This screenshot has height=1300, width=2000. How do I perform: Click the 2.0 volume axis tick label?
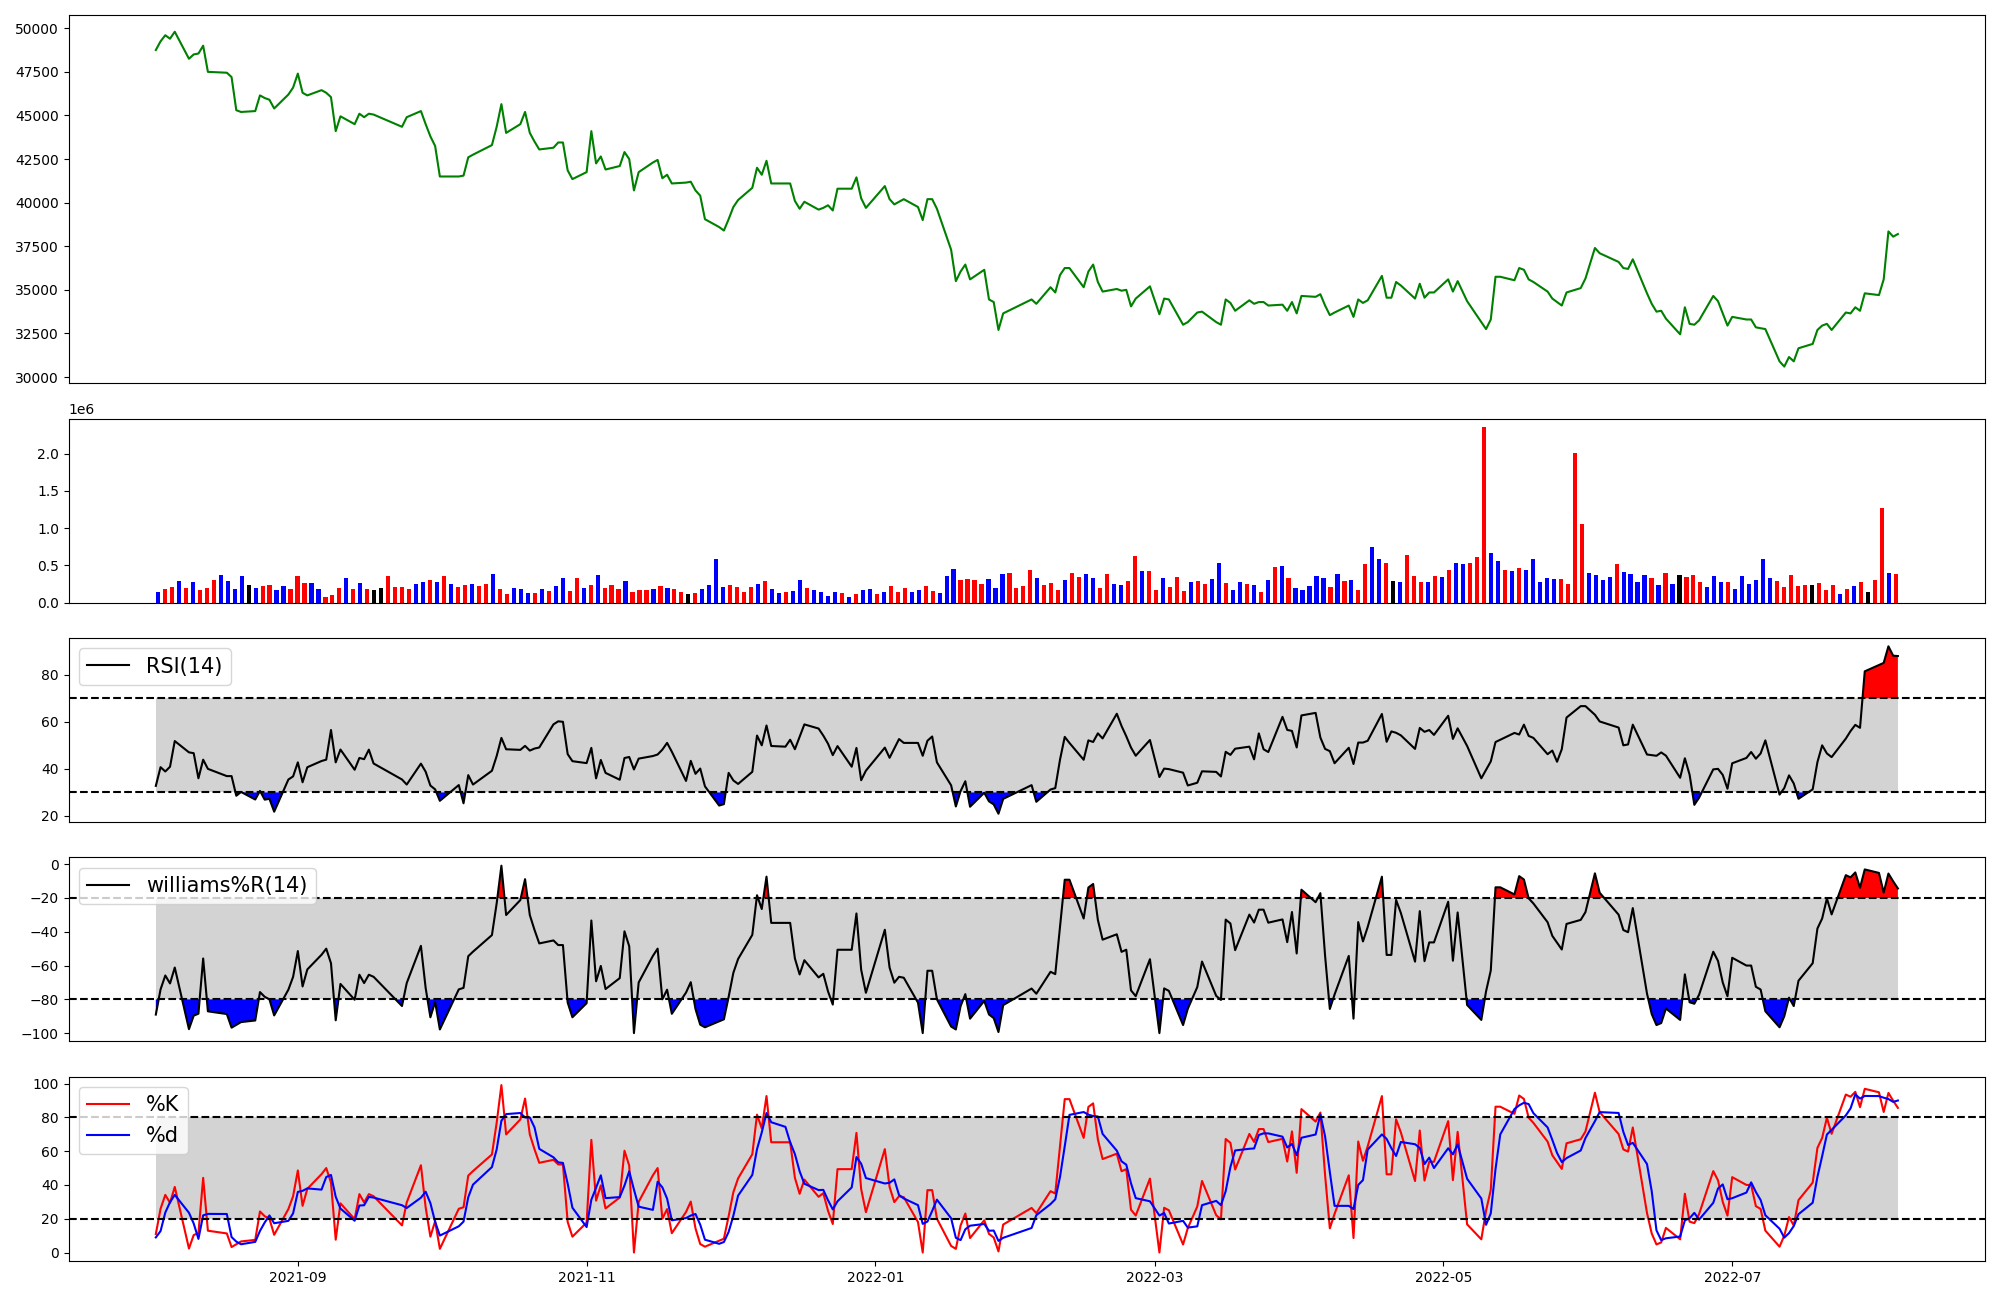pyautogui.click(x=50, y=454)
